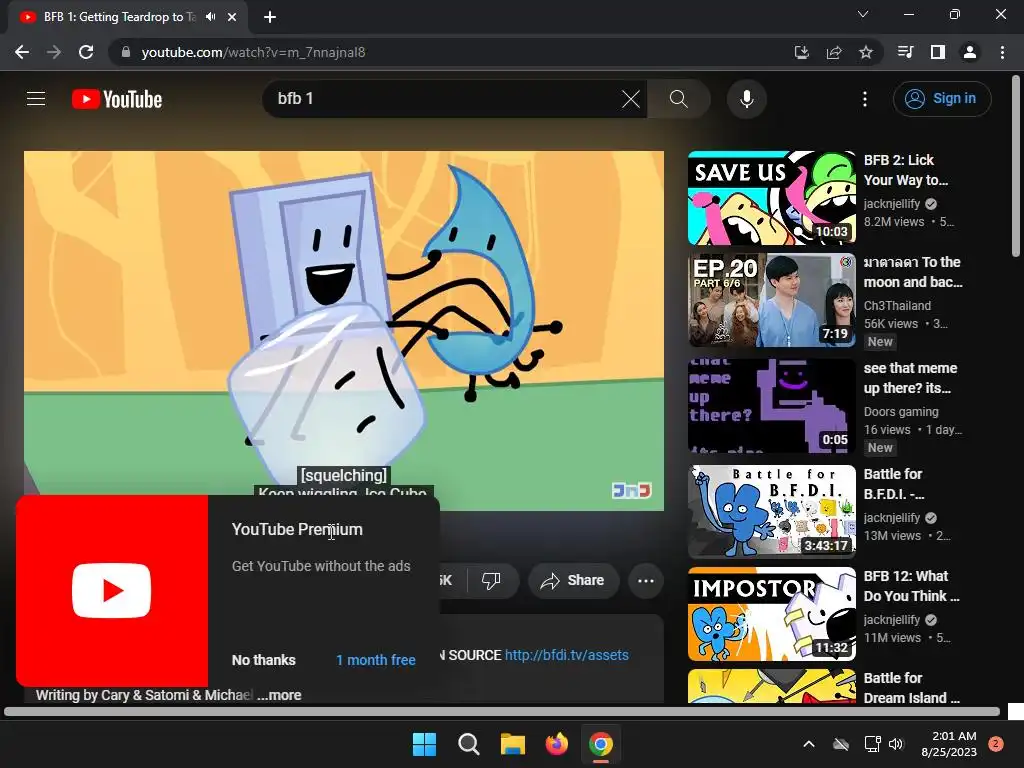Open the YouTube hamburger guide menu
This screenshot has width=1024, height=768.
(36, 99)
